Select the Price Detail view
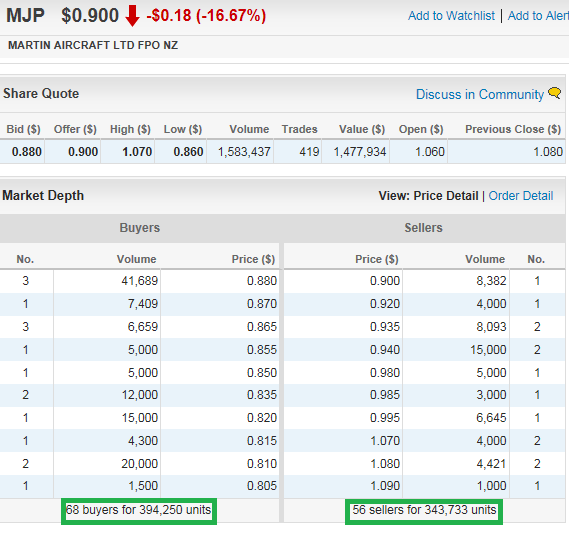Screen dimensions: 569x543 446,196
